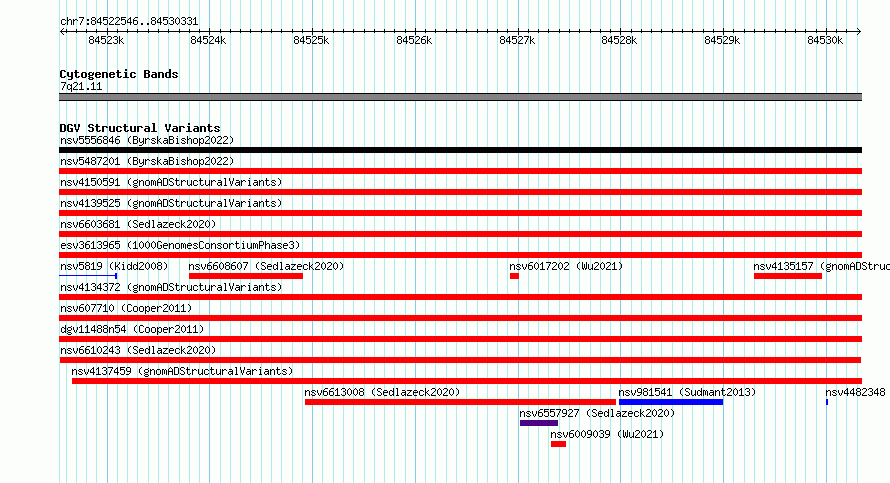Open the nsv981541 (Sudmant2013) label
This screenshot has width=890, height=483.
coord(687,392)
